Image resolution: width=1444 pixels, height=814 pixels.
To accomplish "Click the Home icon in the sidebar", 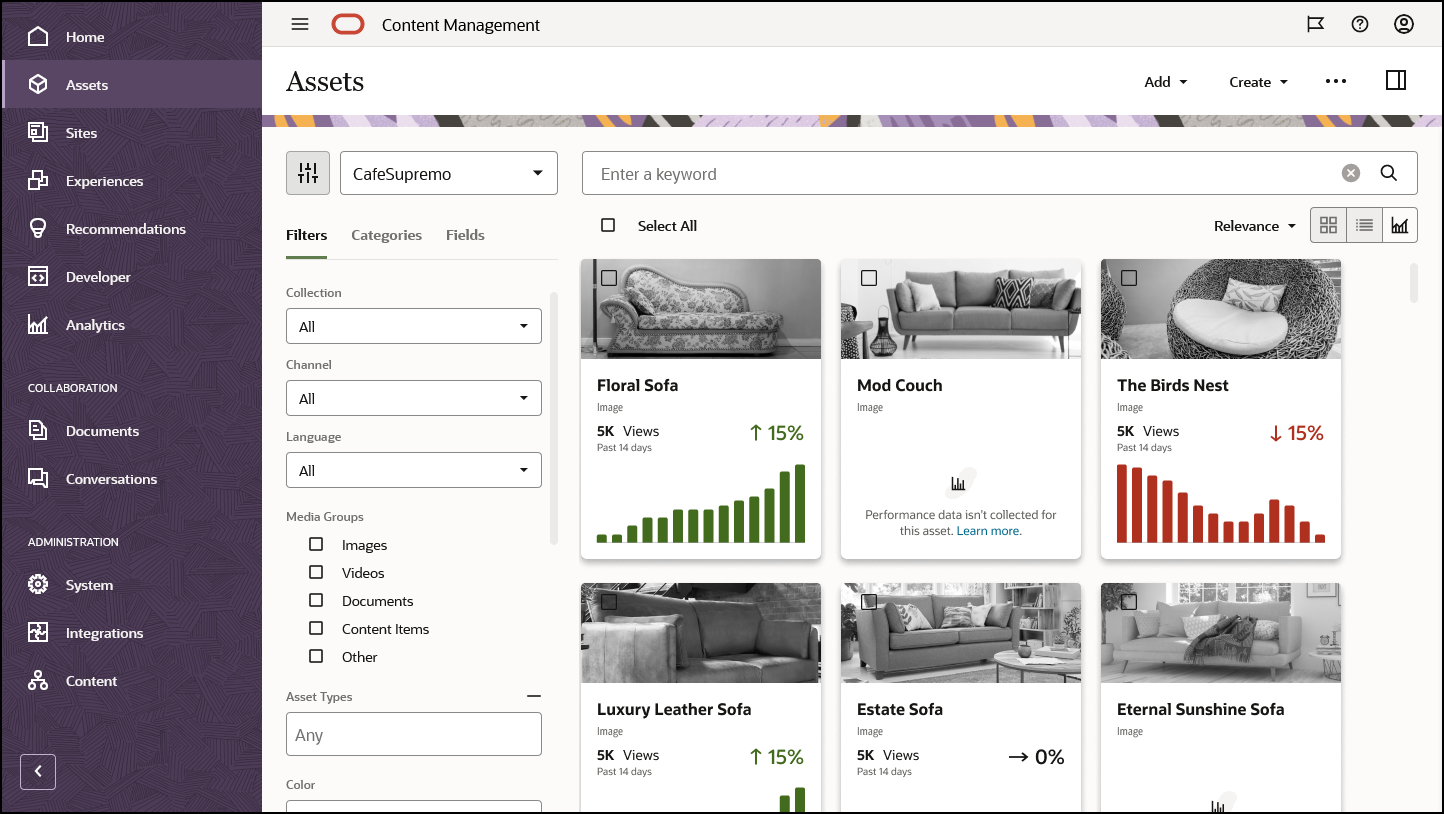I will tap(38, 37).
